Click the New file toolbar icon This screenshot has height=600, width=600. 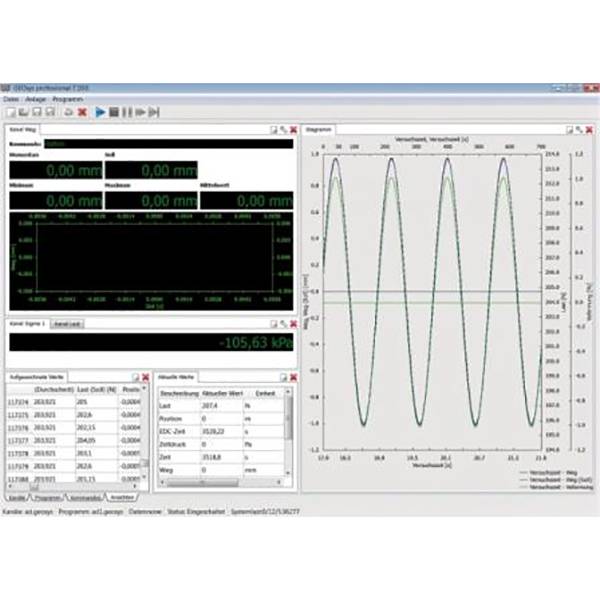(9, 112)
